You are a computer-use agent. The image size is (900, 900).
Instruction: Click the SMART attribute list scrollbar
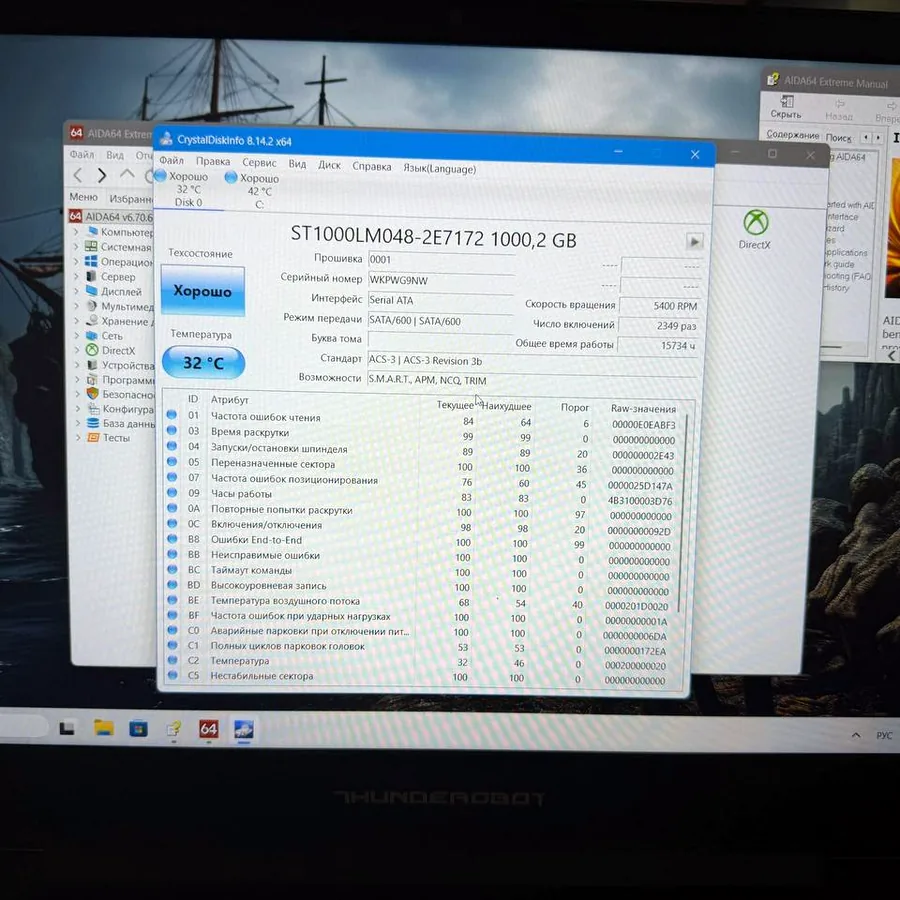[683, 513]
